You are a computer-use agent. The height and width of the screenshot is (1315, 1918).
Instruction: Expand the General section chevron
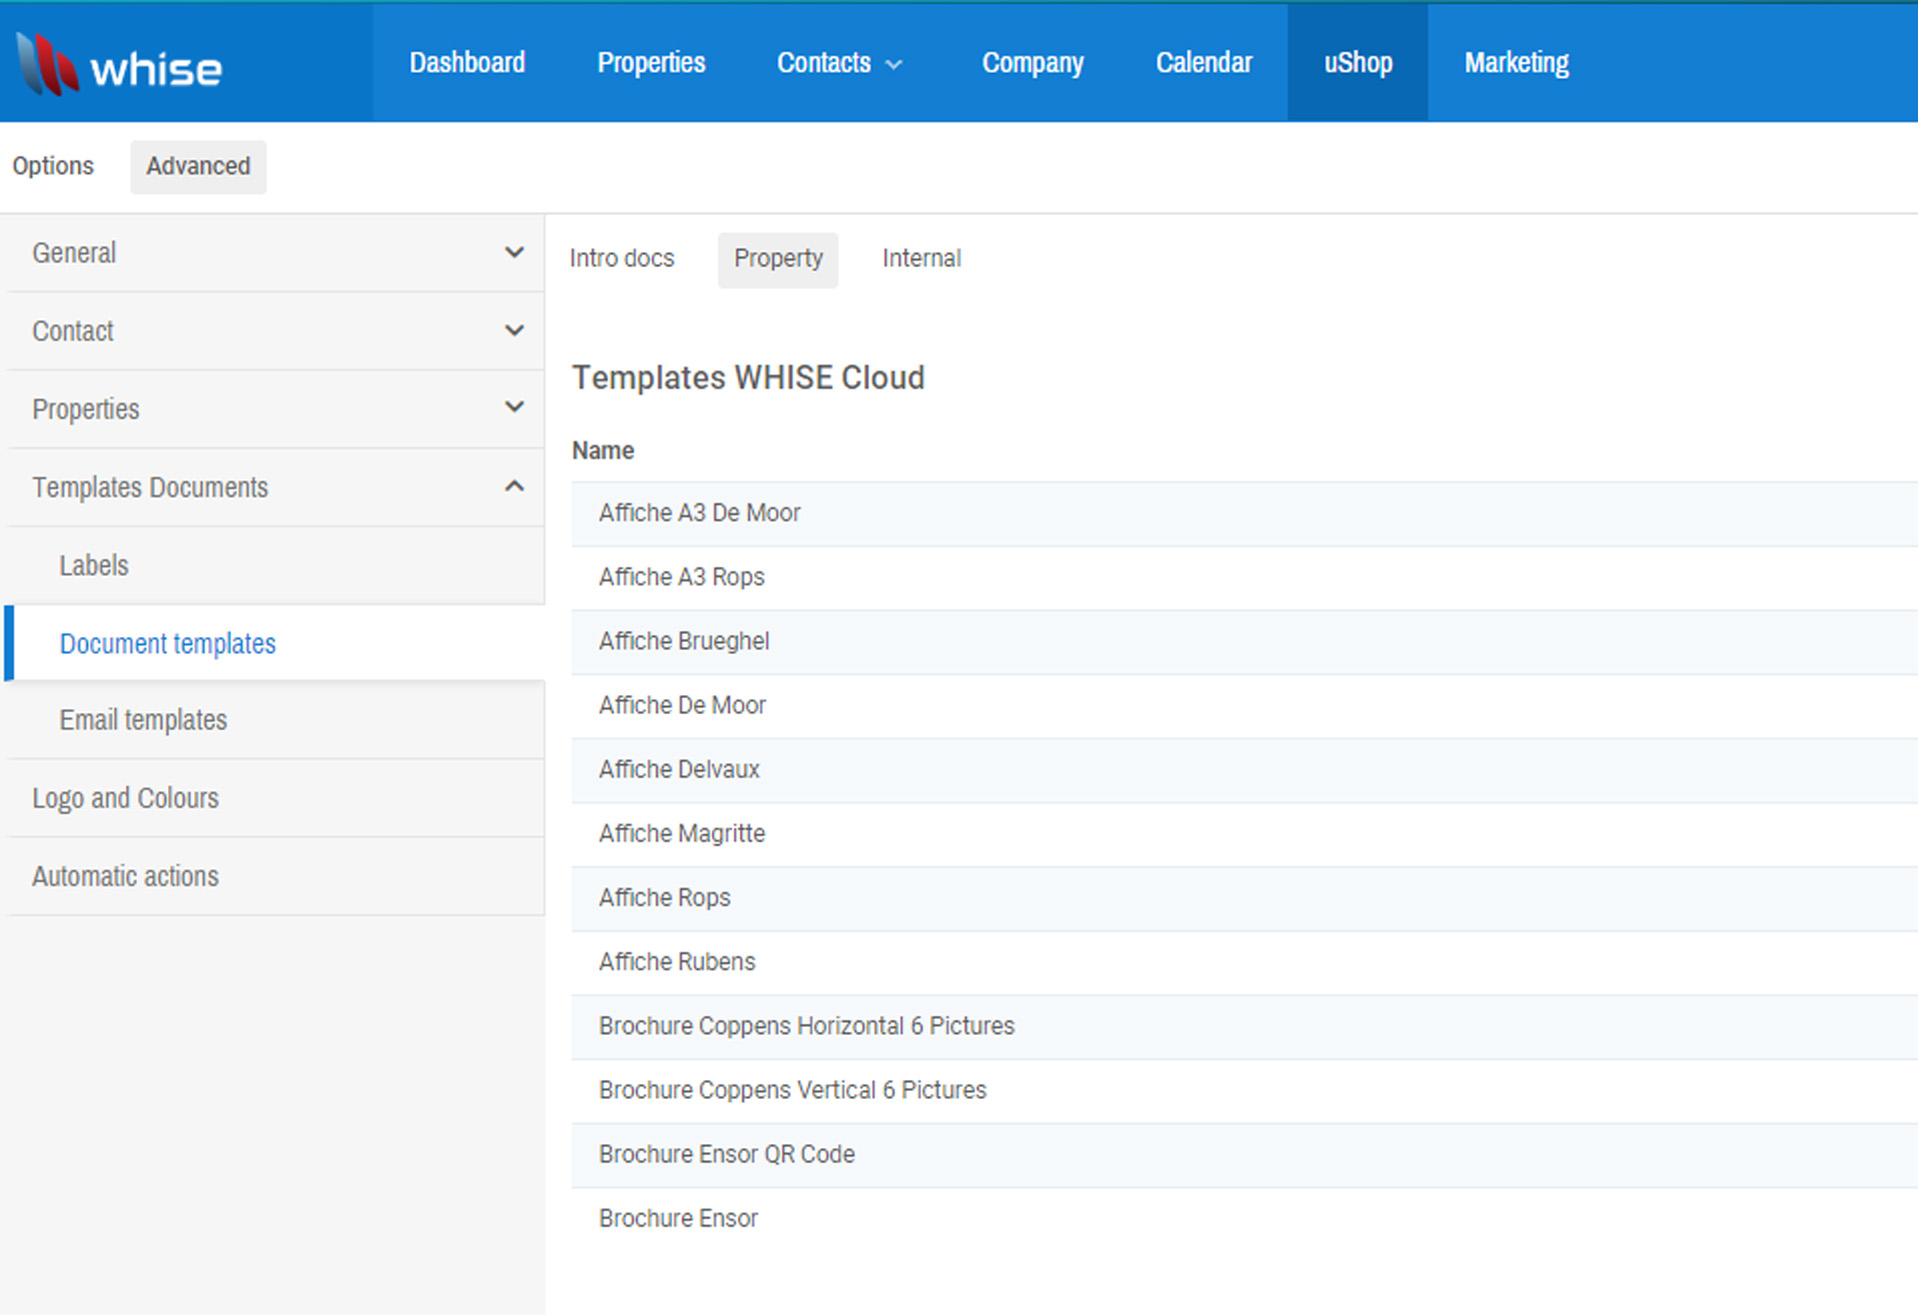point(514,253)
